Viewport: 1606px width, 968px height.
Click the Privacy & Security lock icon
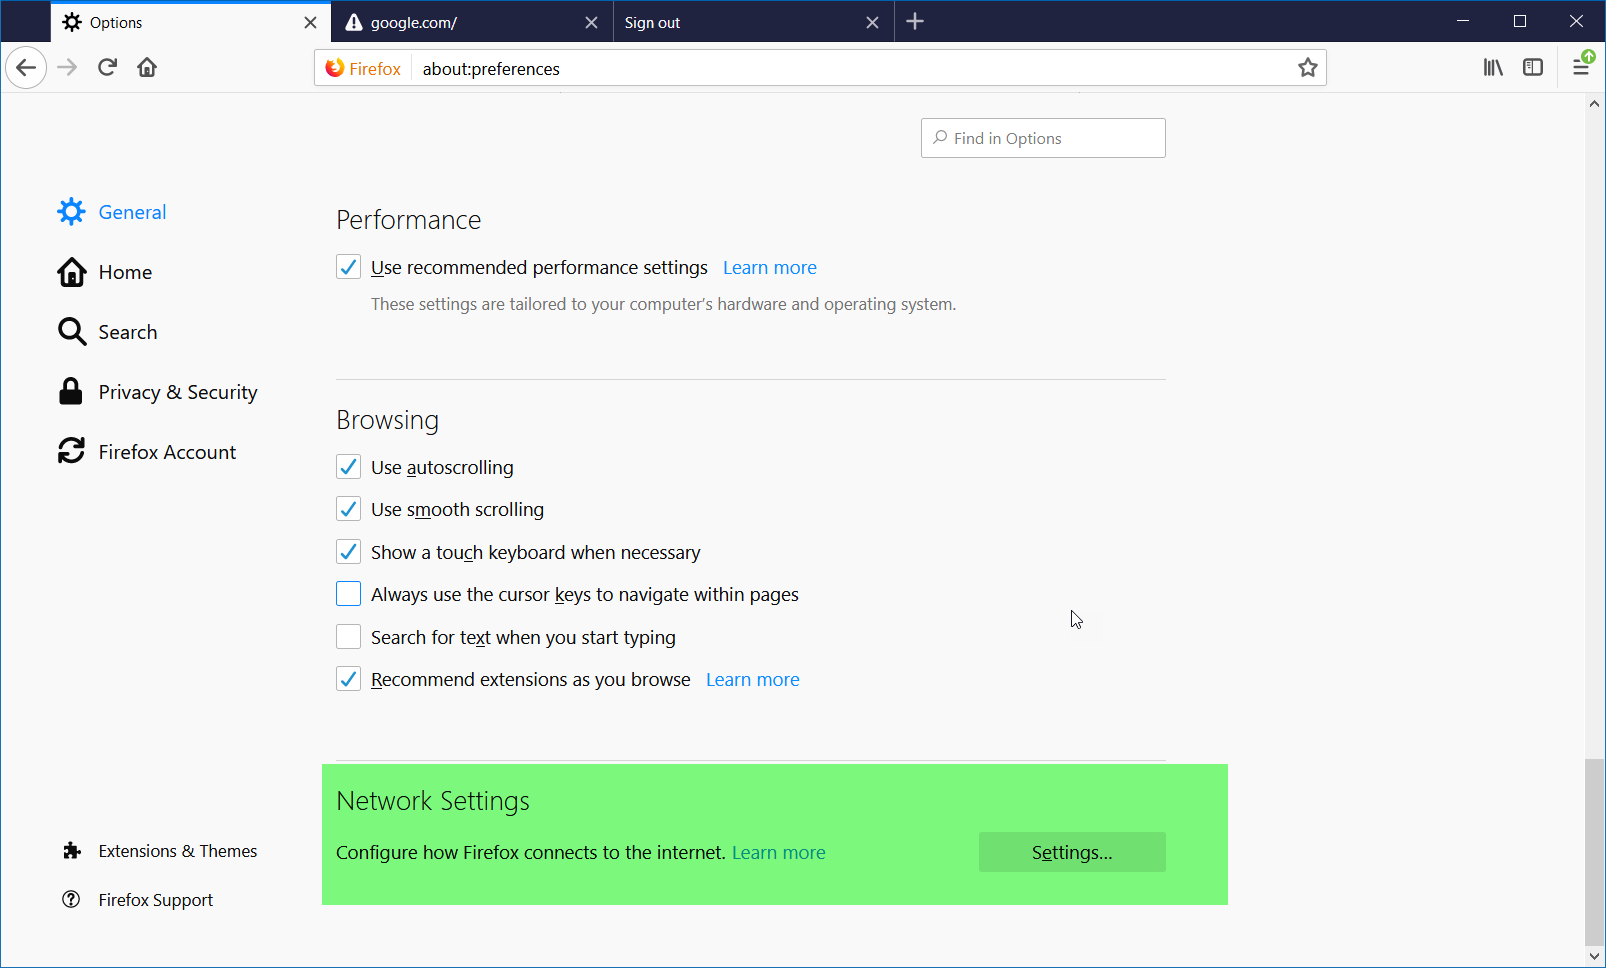click(70, 391)
